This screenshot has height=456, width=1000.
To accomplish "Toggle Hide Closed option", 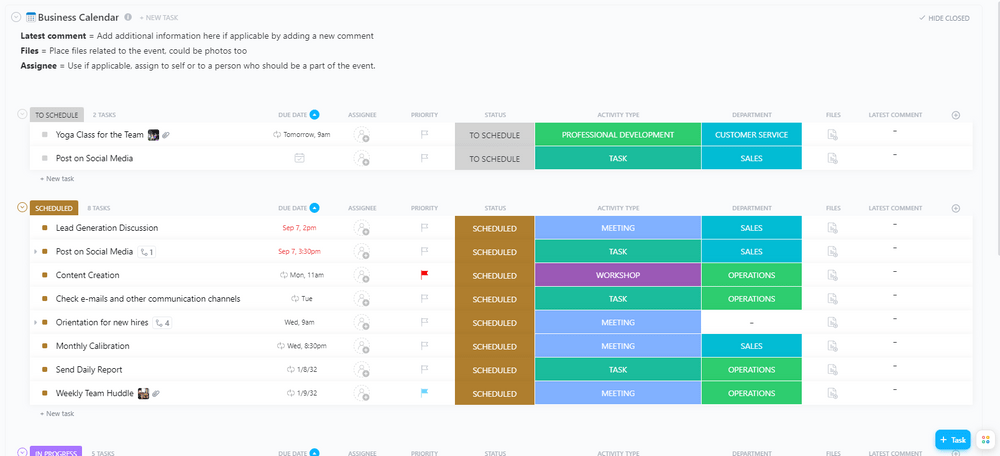I will (x=944, y=18).
